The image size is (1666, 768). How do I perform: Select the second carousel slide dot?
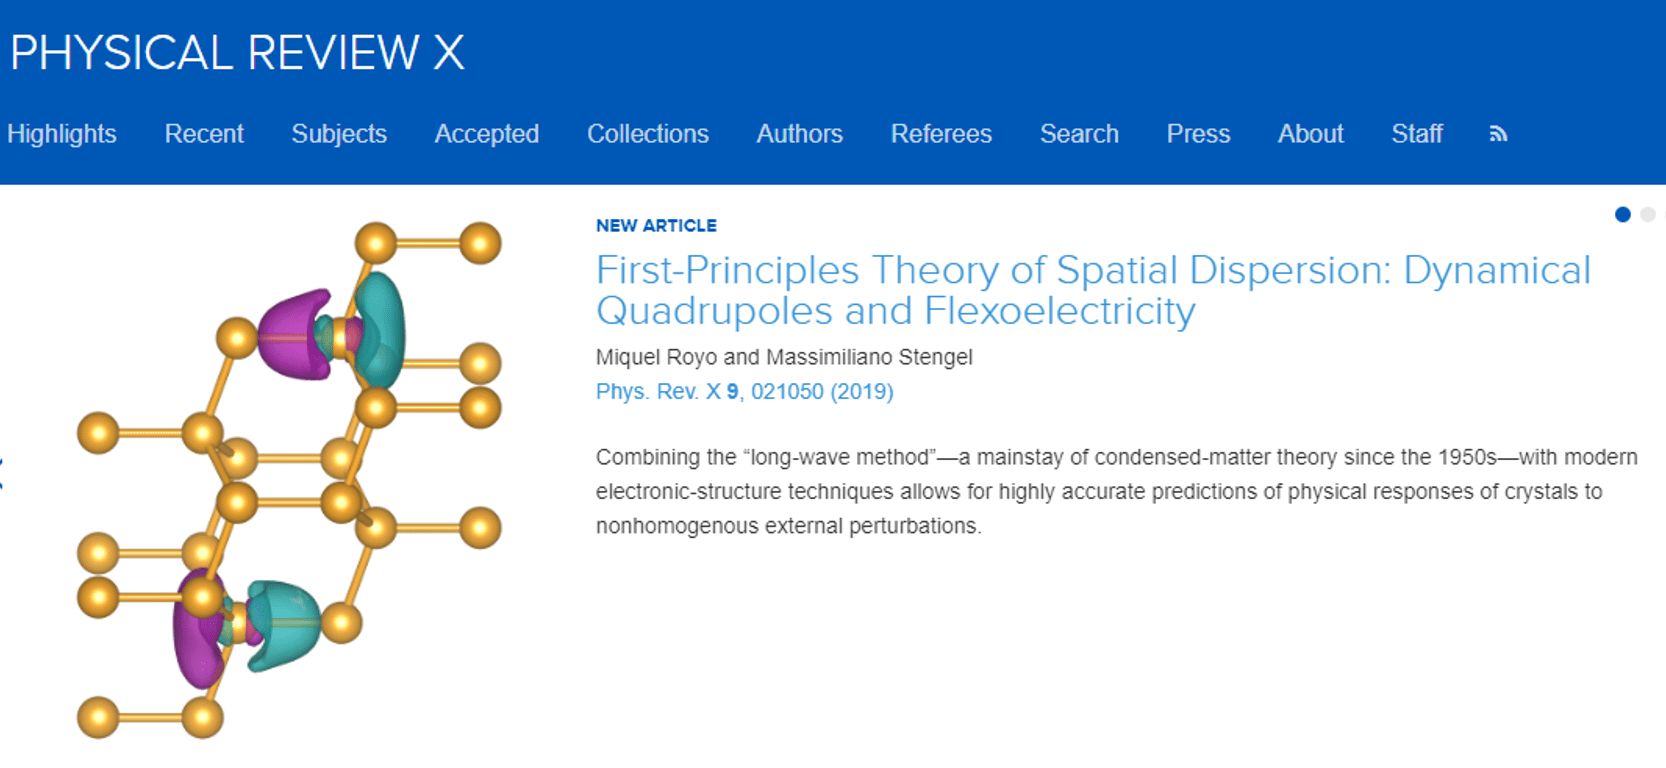pos(1648,214)
